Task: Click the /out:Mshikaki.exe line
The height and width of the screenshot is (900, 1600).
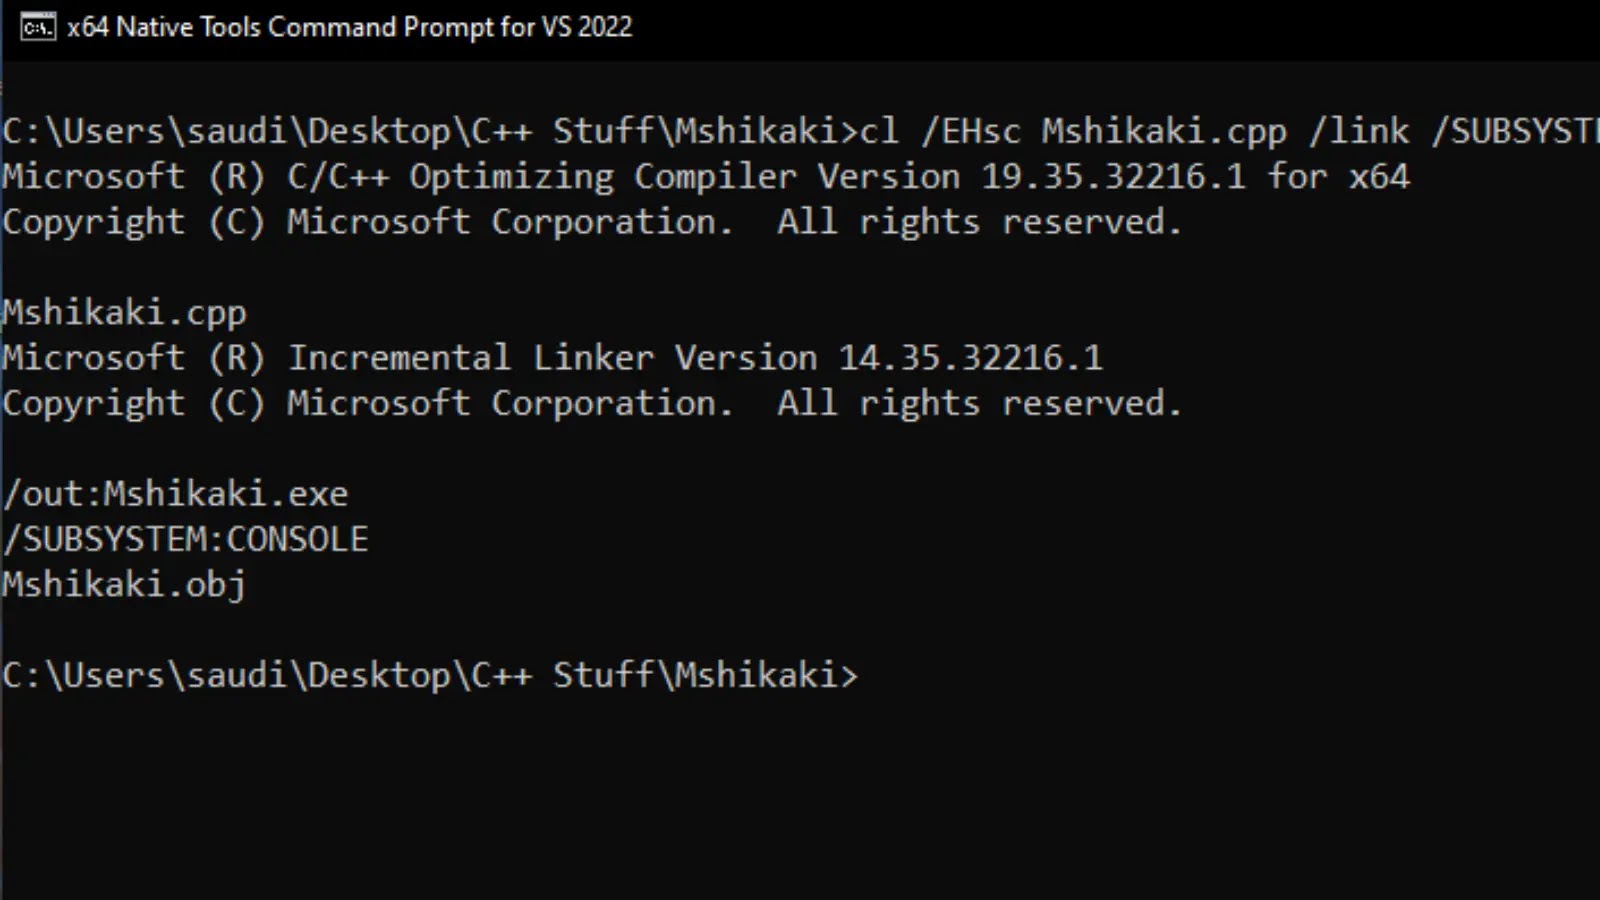Action: (x=175, y=494)
